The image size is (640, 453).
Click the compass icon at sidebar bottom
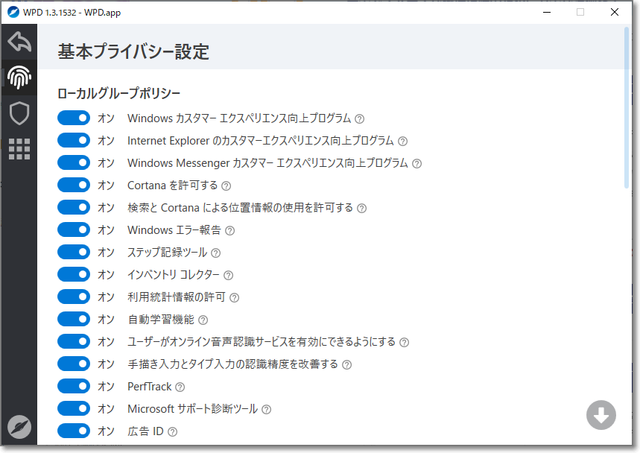click(x=19, y=426)
